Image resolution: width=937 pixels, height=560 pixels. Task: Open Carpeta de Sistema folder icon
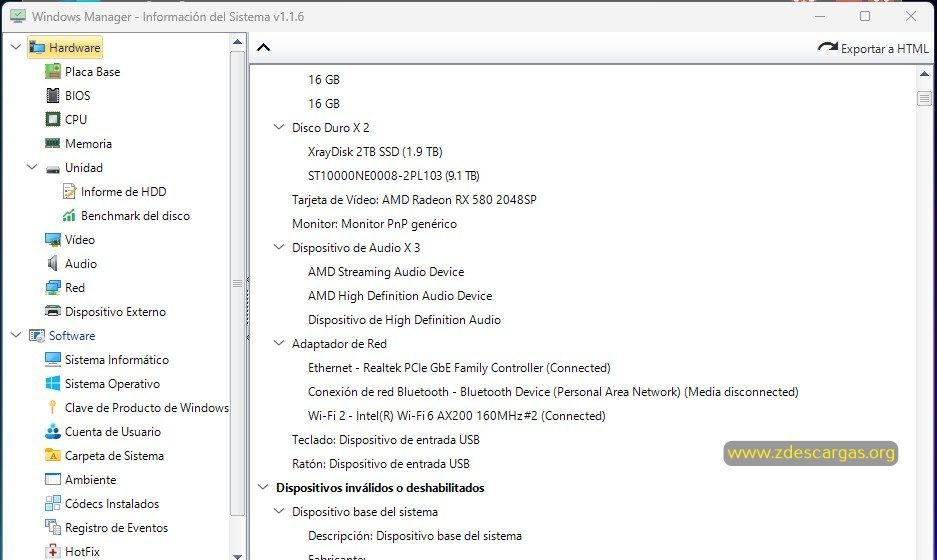pyautogui.click(x=53, y=455)
